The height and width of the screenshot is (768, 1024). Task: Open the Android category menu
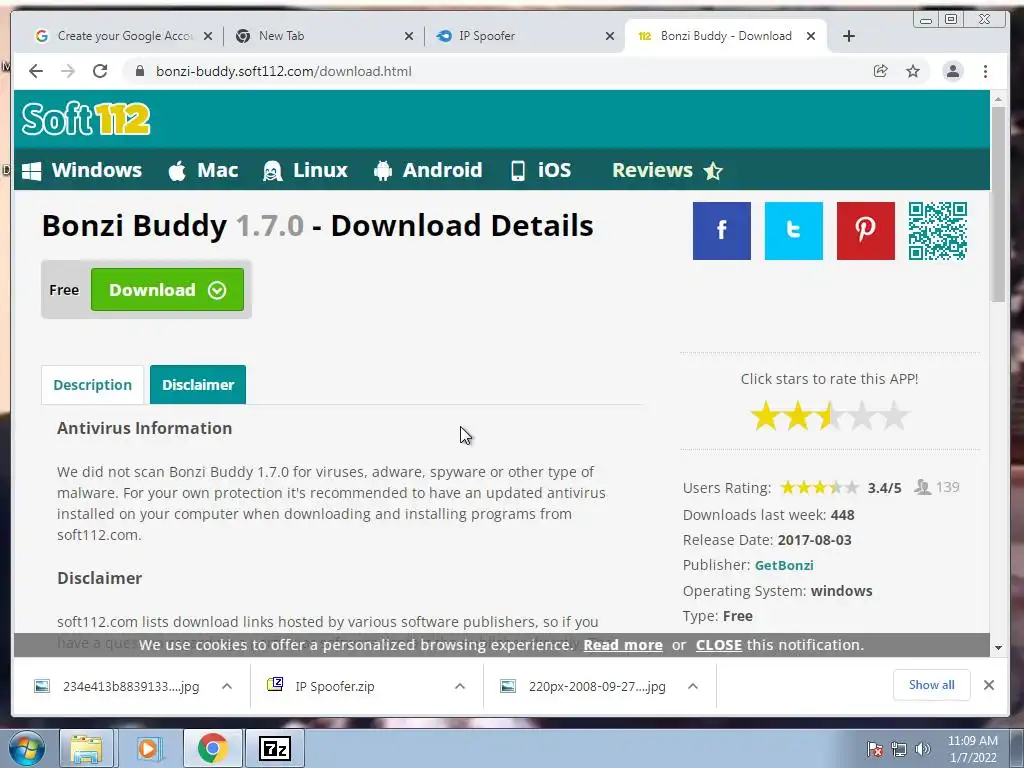[x=428, y=170]
